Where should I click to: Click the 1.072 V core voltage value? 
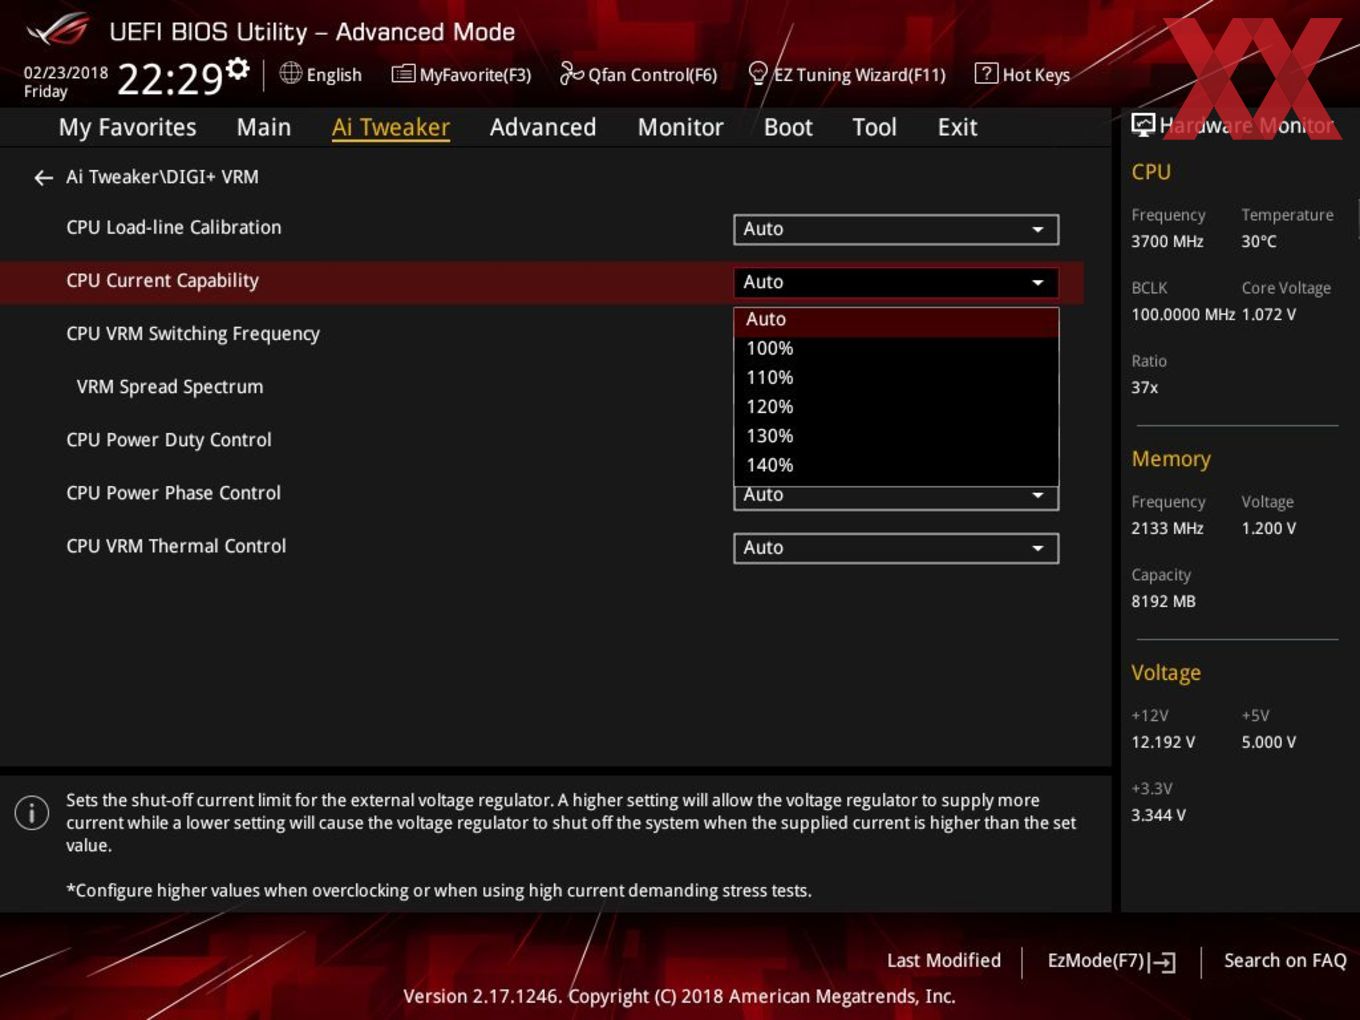[x=1269, y=314]
